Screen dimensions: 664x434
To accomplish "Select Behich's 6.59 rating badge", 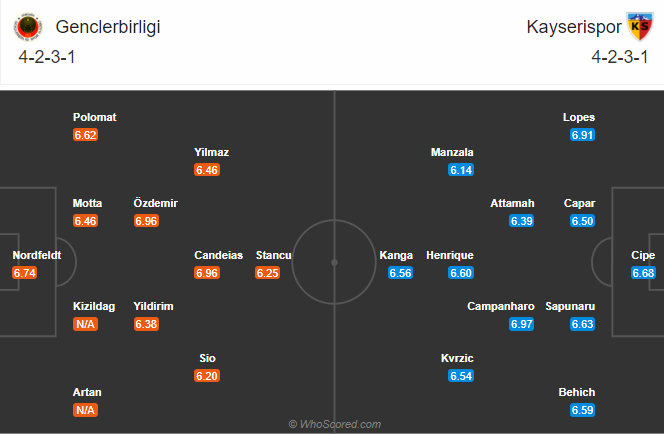I will [x=582, y=410].
